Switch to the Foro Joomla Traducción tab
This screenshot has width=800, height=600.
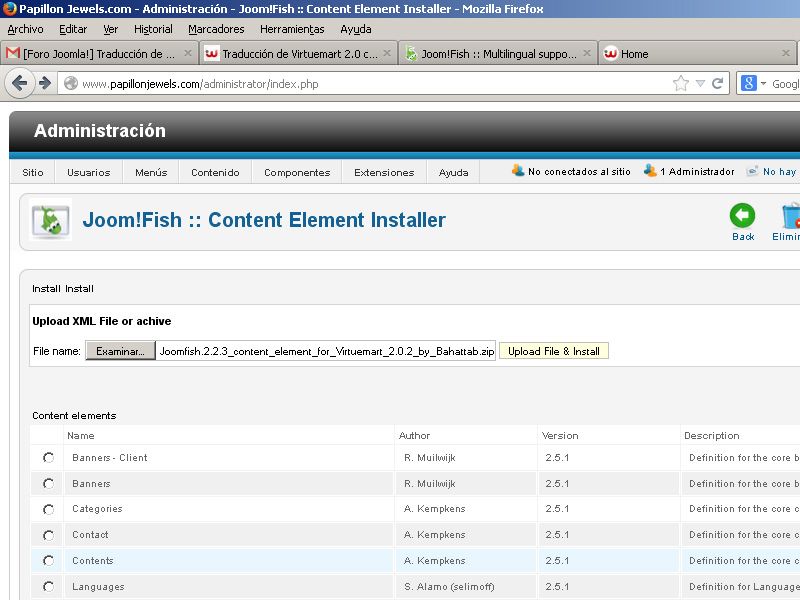tap(100, 53)
